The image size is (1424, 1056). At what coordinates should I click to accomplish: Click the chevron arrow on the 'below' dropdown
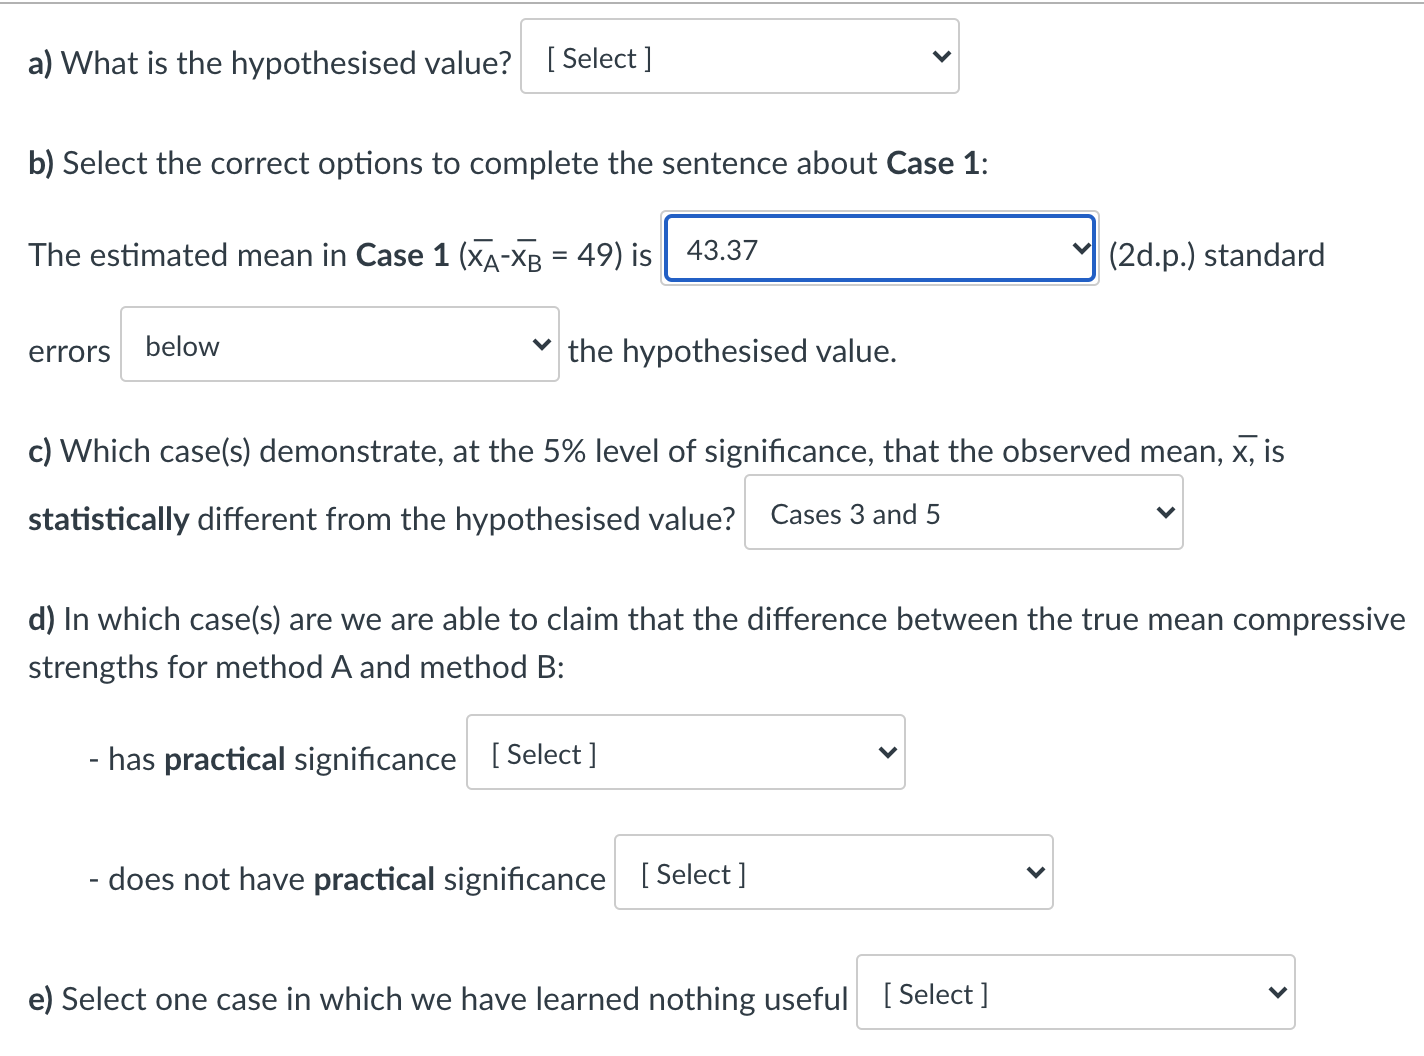[541, 345]
